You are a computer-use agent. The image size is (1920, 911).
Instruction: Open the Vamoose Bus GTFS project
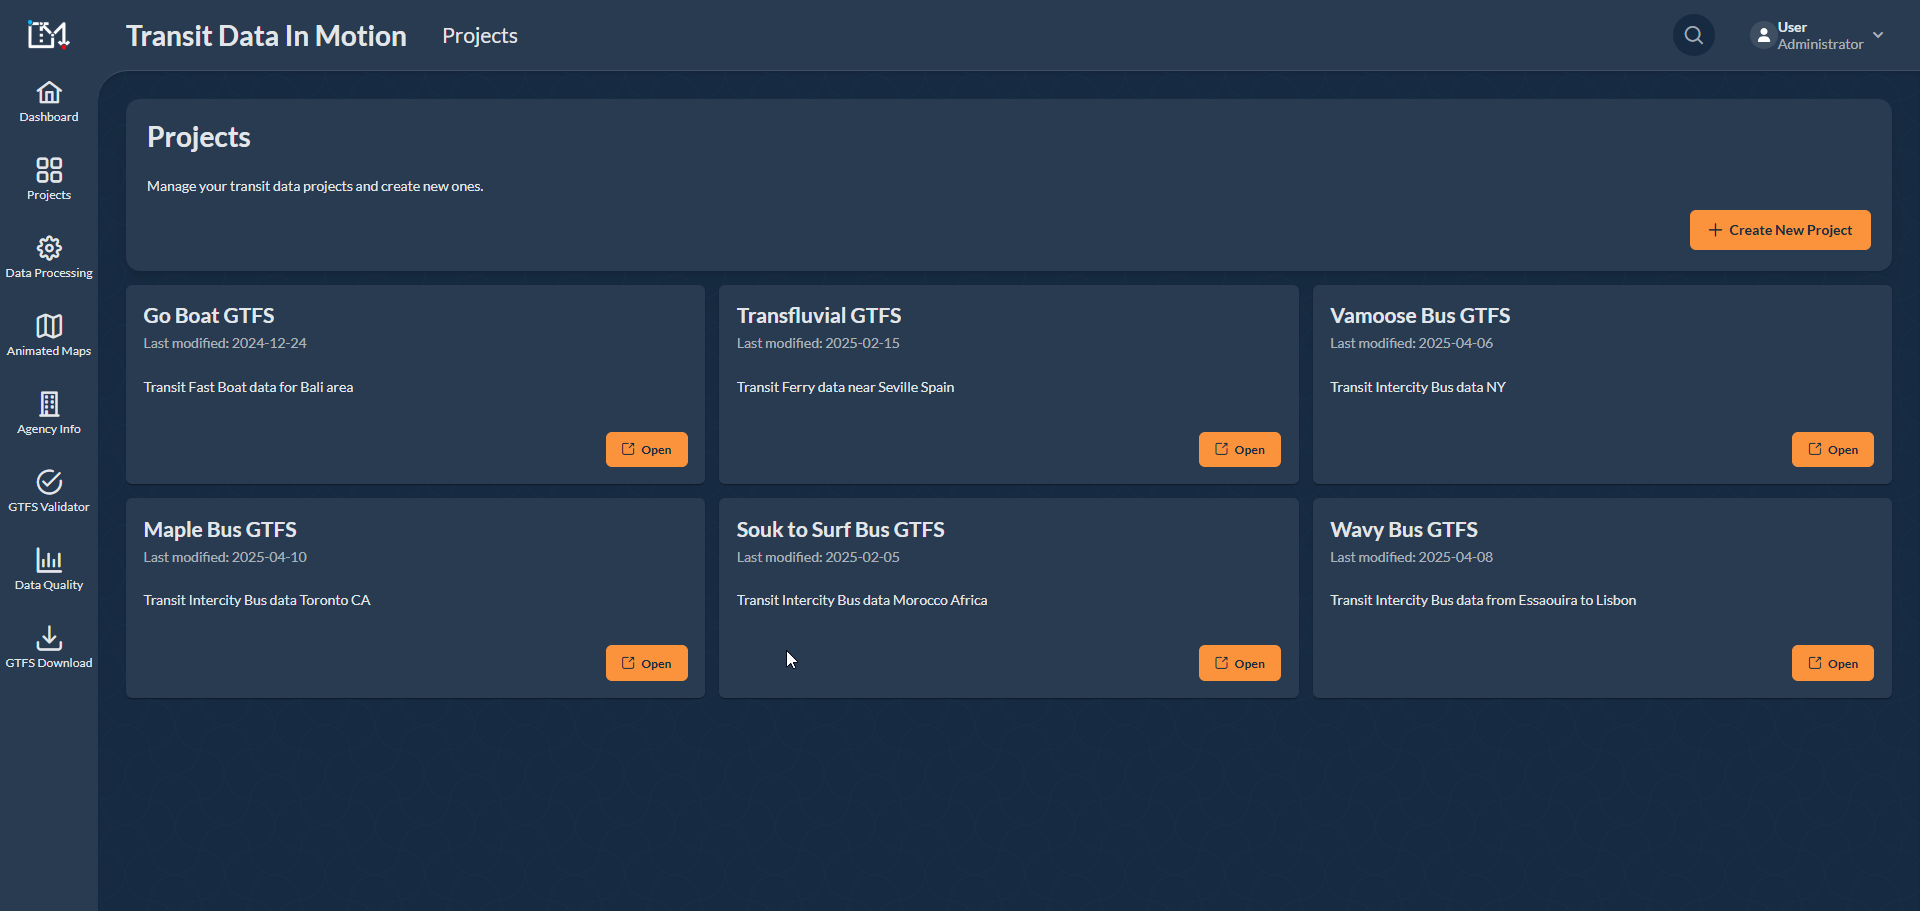(x=1832, y=450)
